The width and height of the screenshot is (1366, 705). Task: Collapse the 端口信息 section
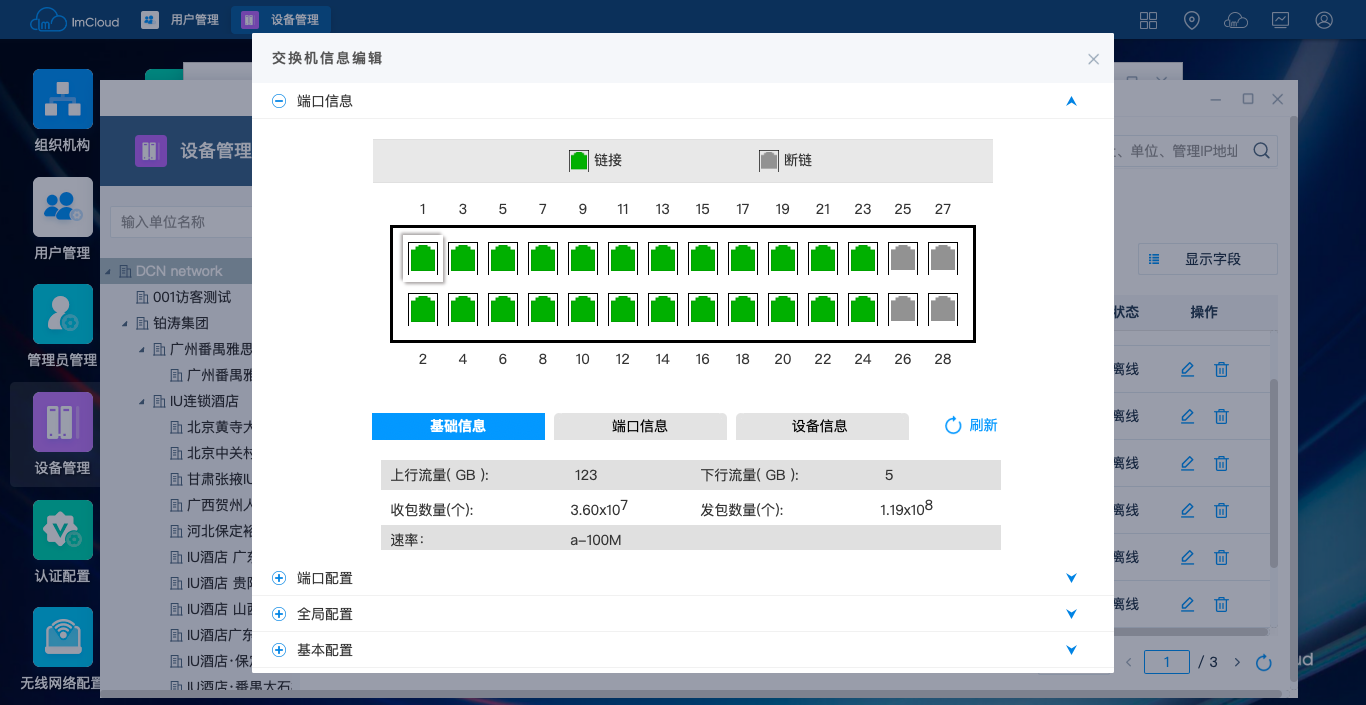(279, 101)
